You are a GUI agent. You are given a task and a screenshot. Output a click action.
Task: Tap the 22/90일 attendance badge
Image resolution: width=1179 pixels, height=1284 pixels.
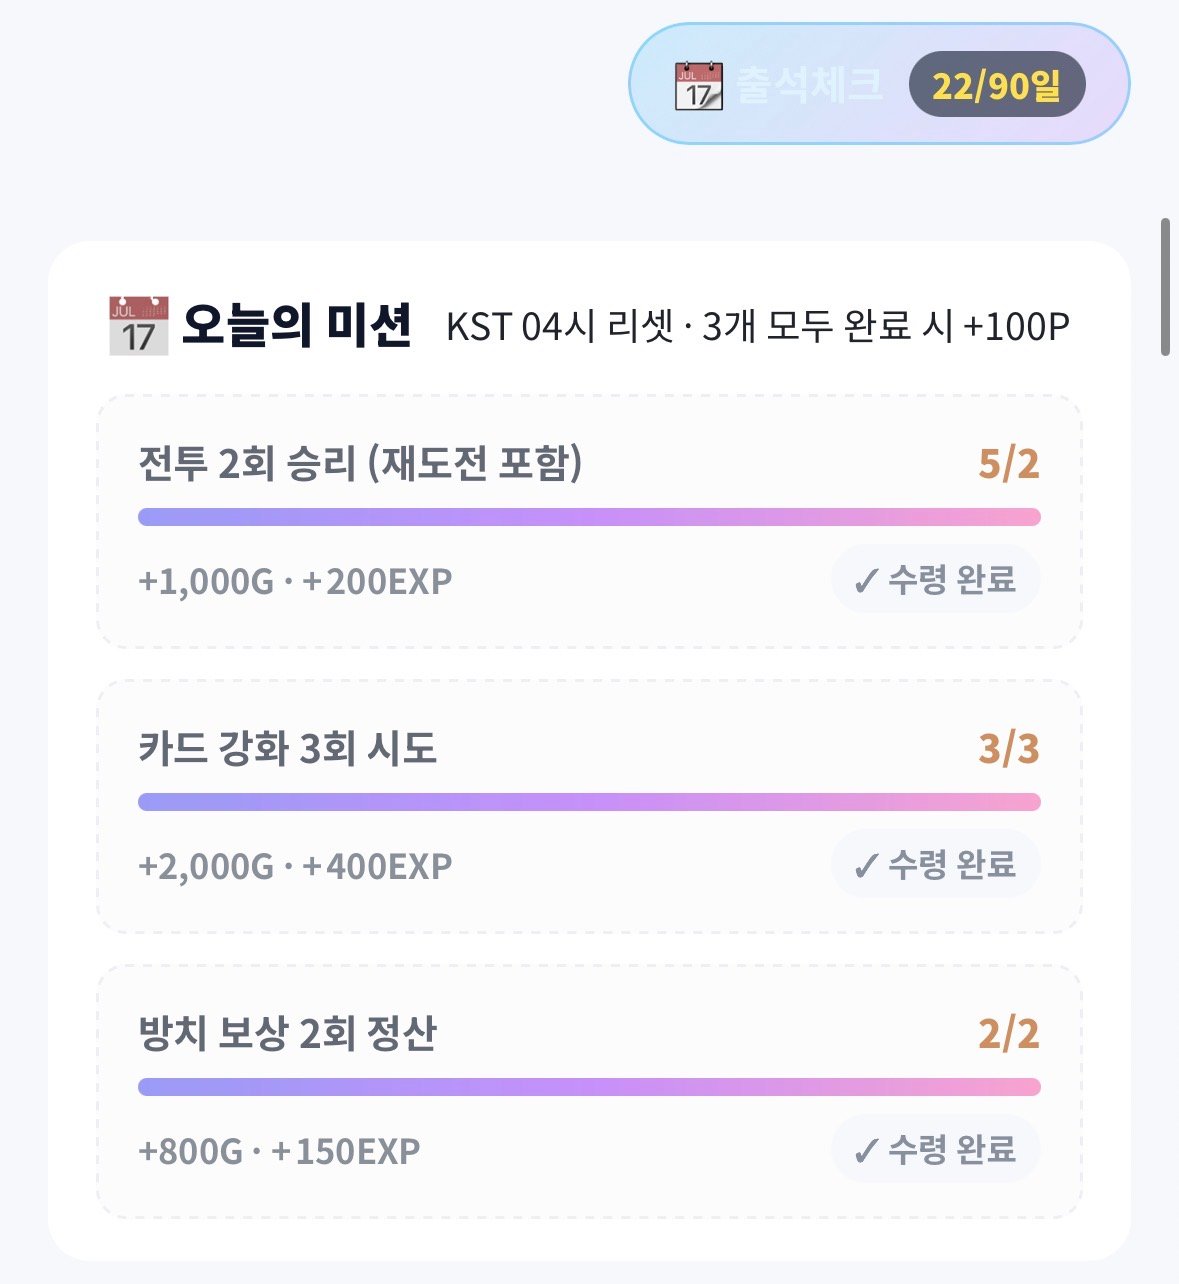[x=997, y=85]
